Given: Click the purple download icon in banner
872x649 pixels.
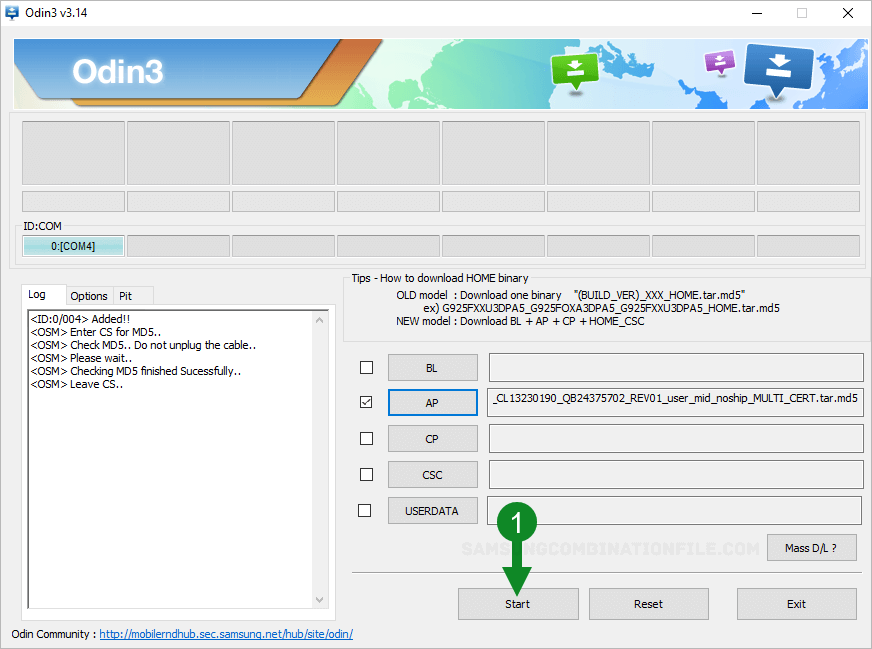Looking at the screenshot, I should point(720,61).
